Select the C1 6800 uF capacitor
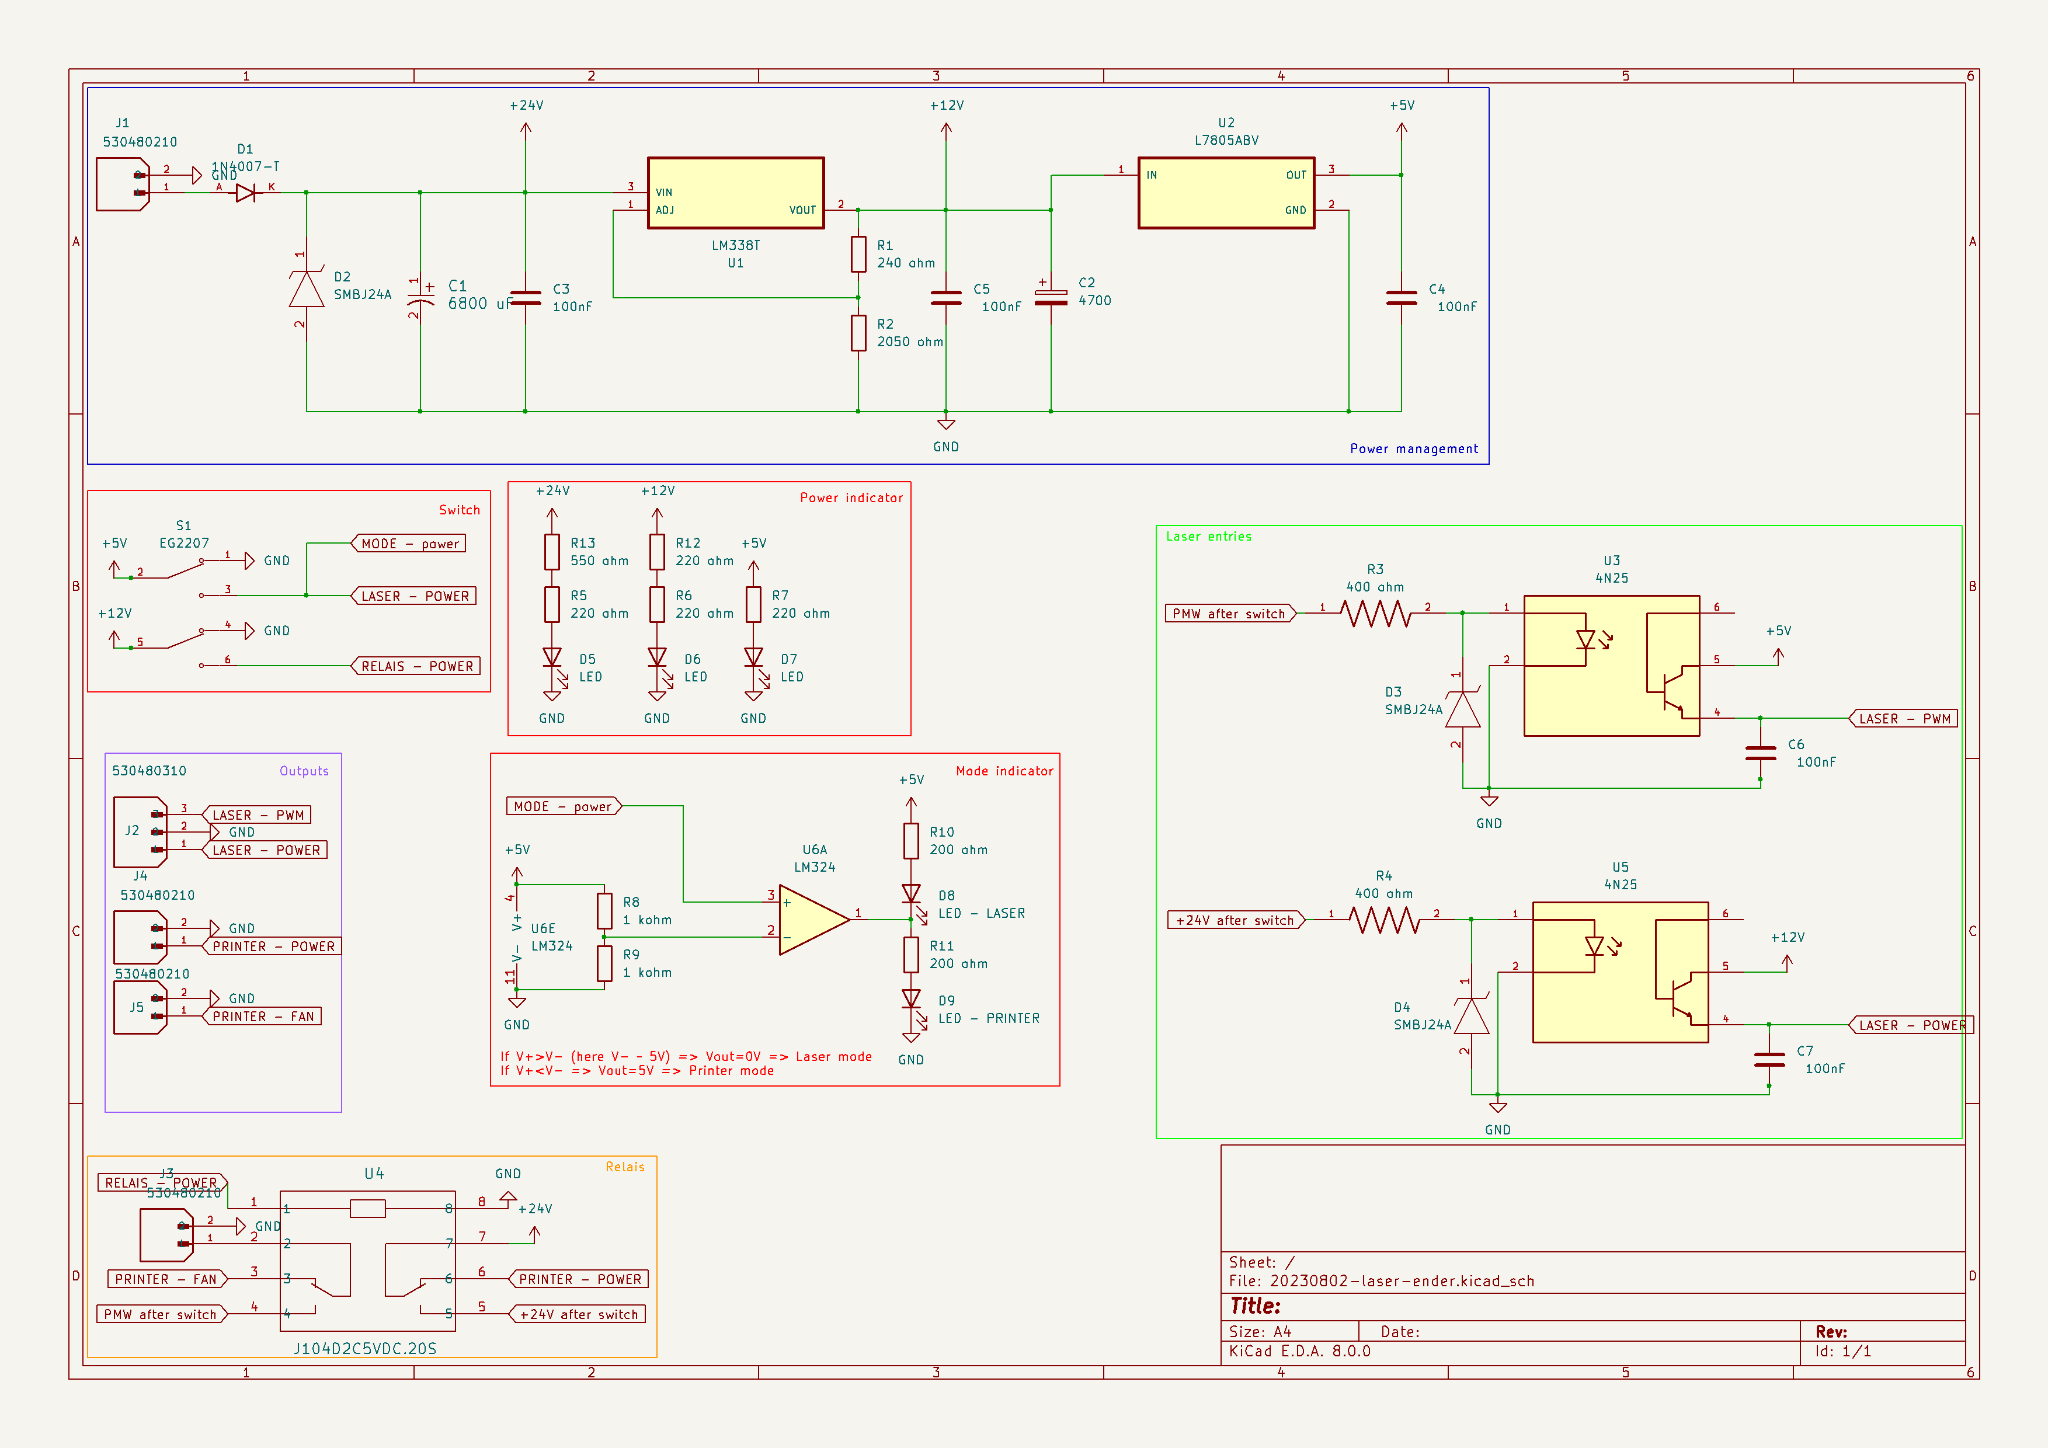The height and width of the screenshot is (1448, 2048). tap(421, 298)
